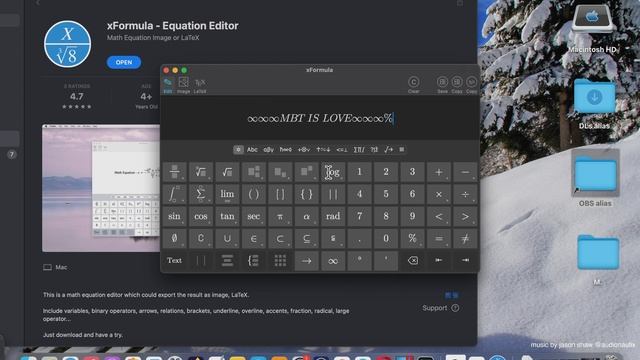This screenshot has height=360, width=640.
Task: Select the radical √ category tab
Action: (x=388, y=150)
